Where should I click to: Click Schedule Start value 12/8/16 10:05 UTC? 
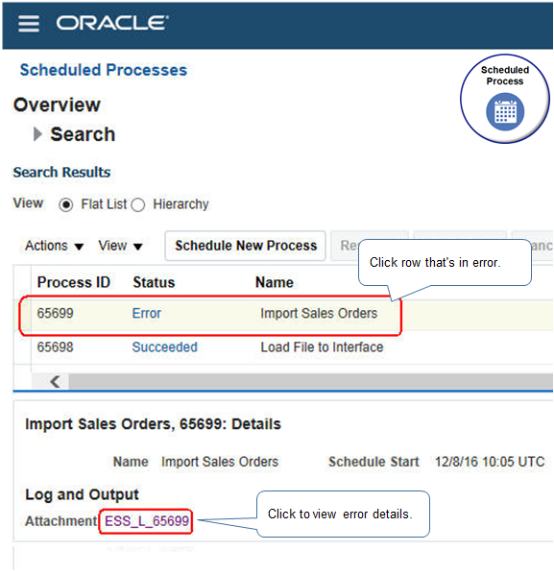coord(490,462)
